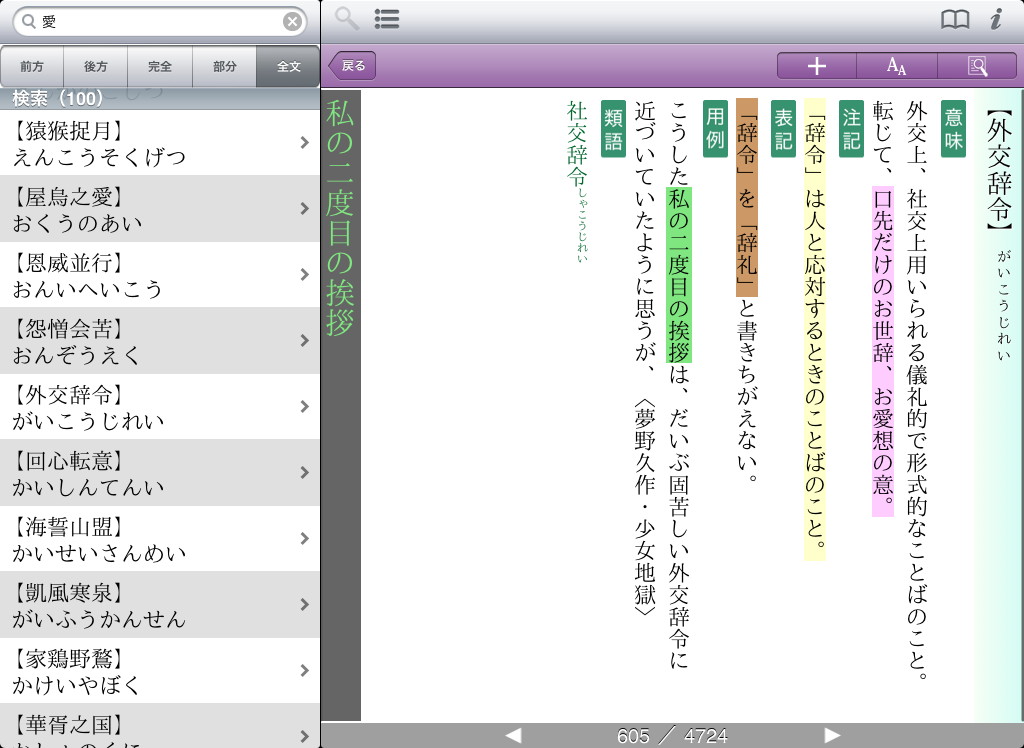Open the 屋烏之愛 entry

point(160,209)
